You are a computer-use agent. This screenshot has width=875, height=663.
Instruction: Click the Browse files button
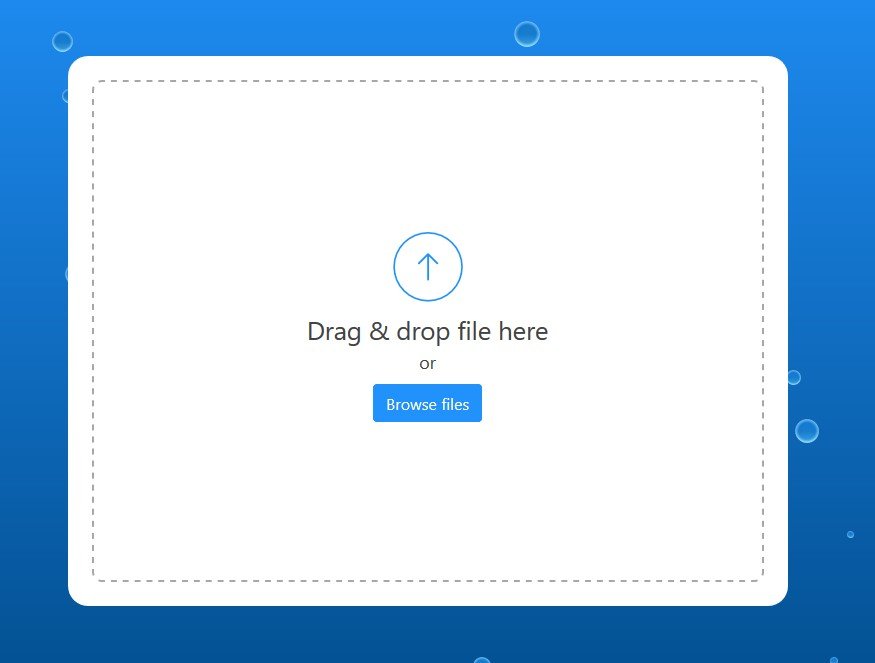pos(427,403)
